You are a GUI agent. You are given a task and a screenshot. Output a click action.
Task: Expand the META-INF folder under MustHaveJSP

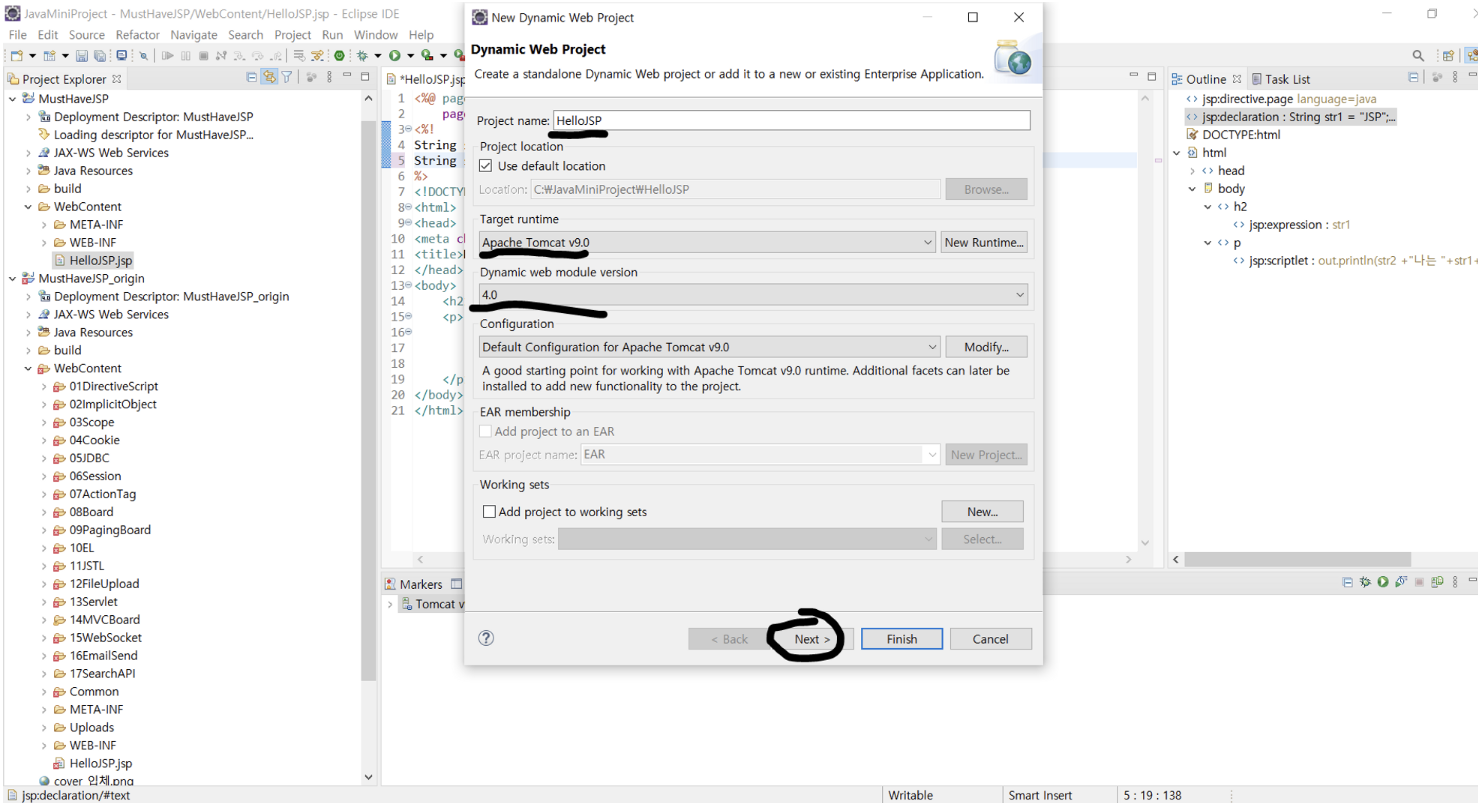point(44,225)
